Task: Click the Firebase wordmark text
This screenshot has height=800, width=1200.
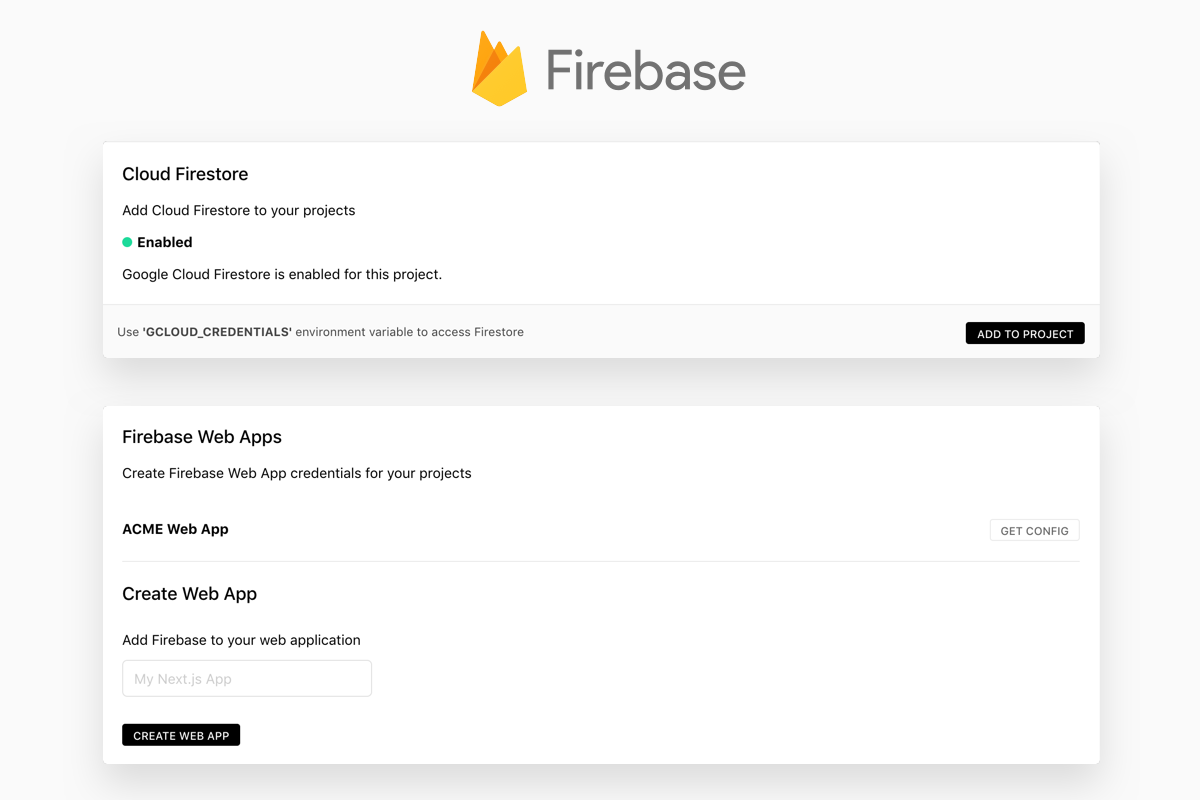Action: click(x=645, y=71)
